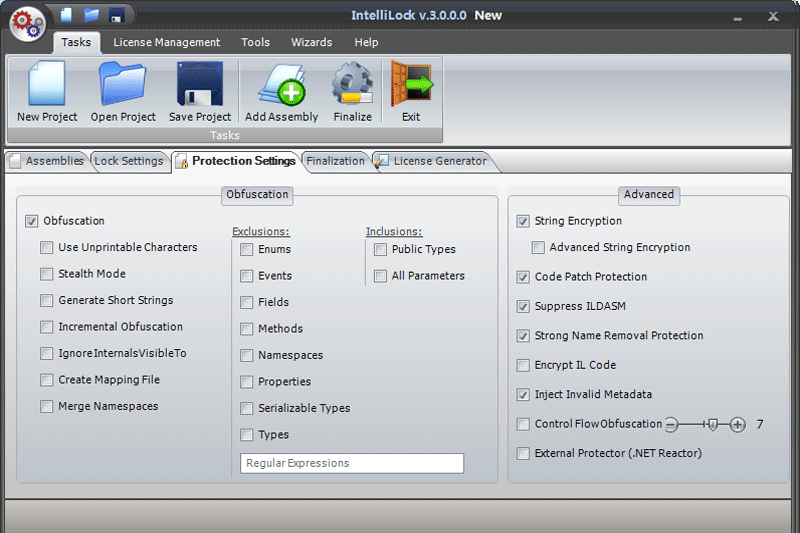The image size is (800, 533).
Task: Include All Parameters checkbox
Action: pos(380,276)
